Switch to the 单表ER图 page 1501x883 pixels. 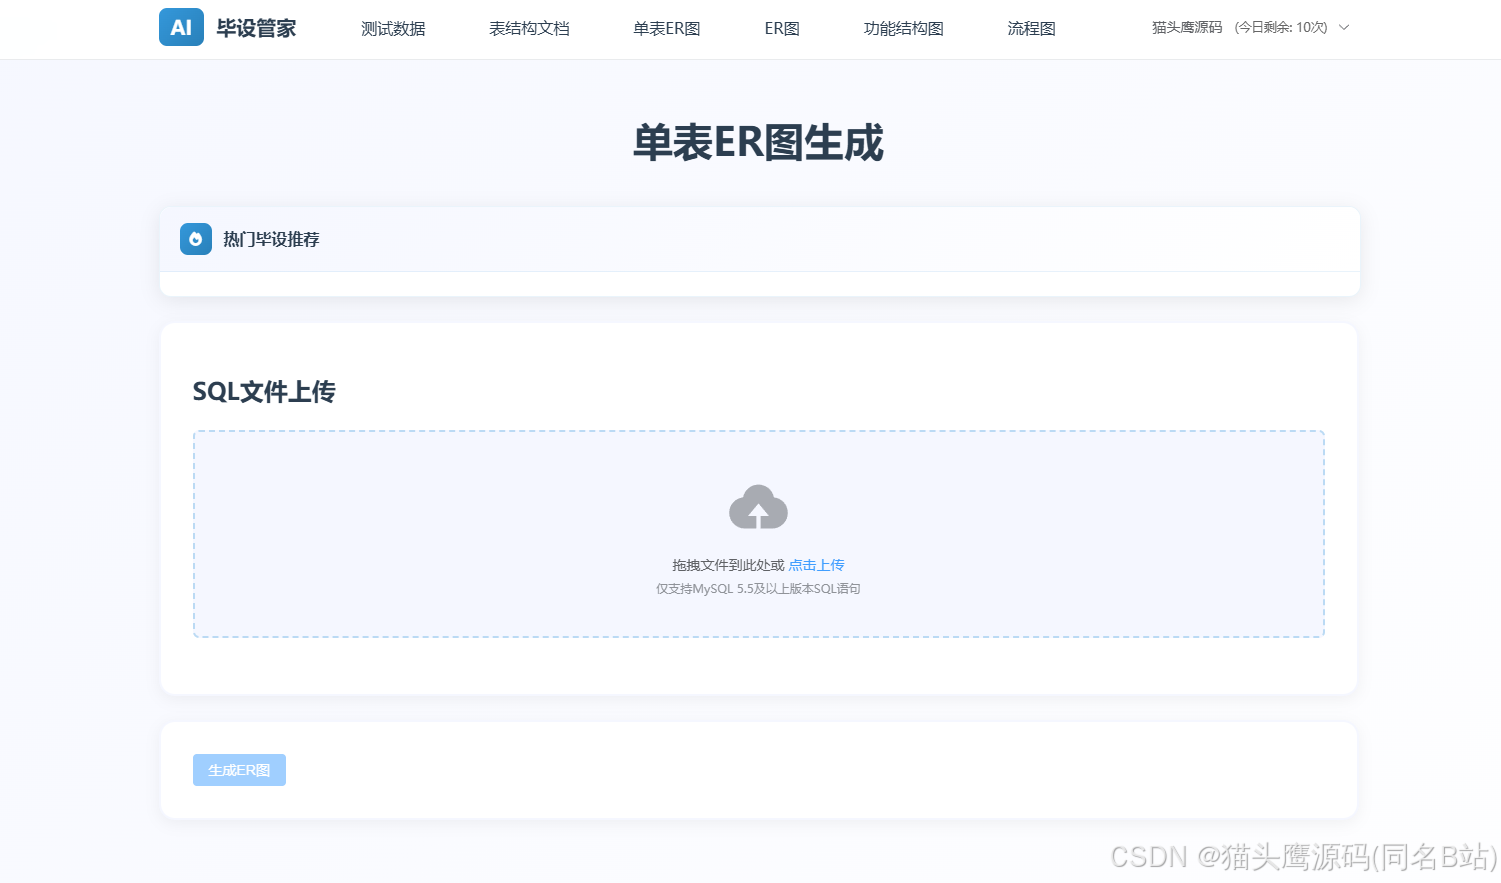click(x=667, y=29)
